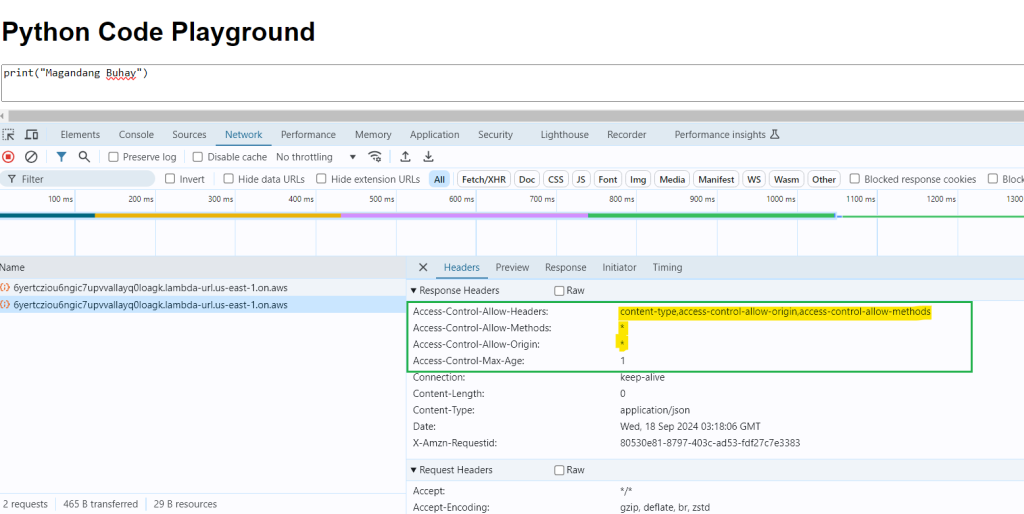The width and height of the screenshot is (1024, 514).
Task: Toggle the network filter funnel icon
Action: point(61,157)
